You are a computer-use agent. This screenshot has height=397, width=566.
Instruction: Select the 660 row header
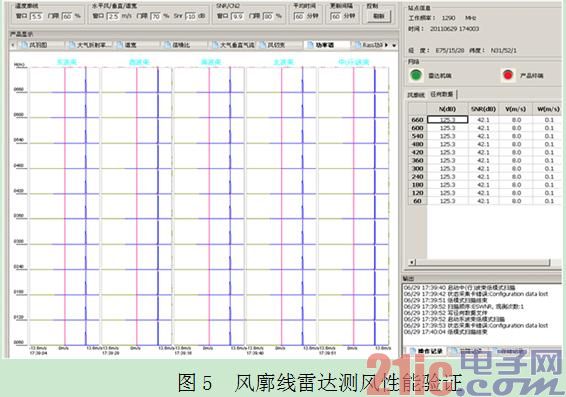[417, 120]
